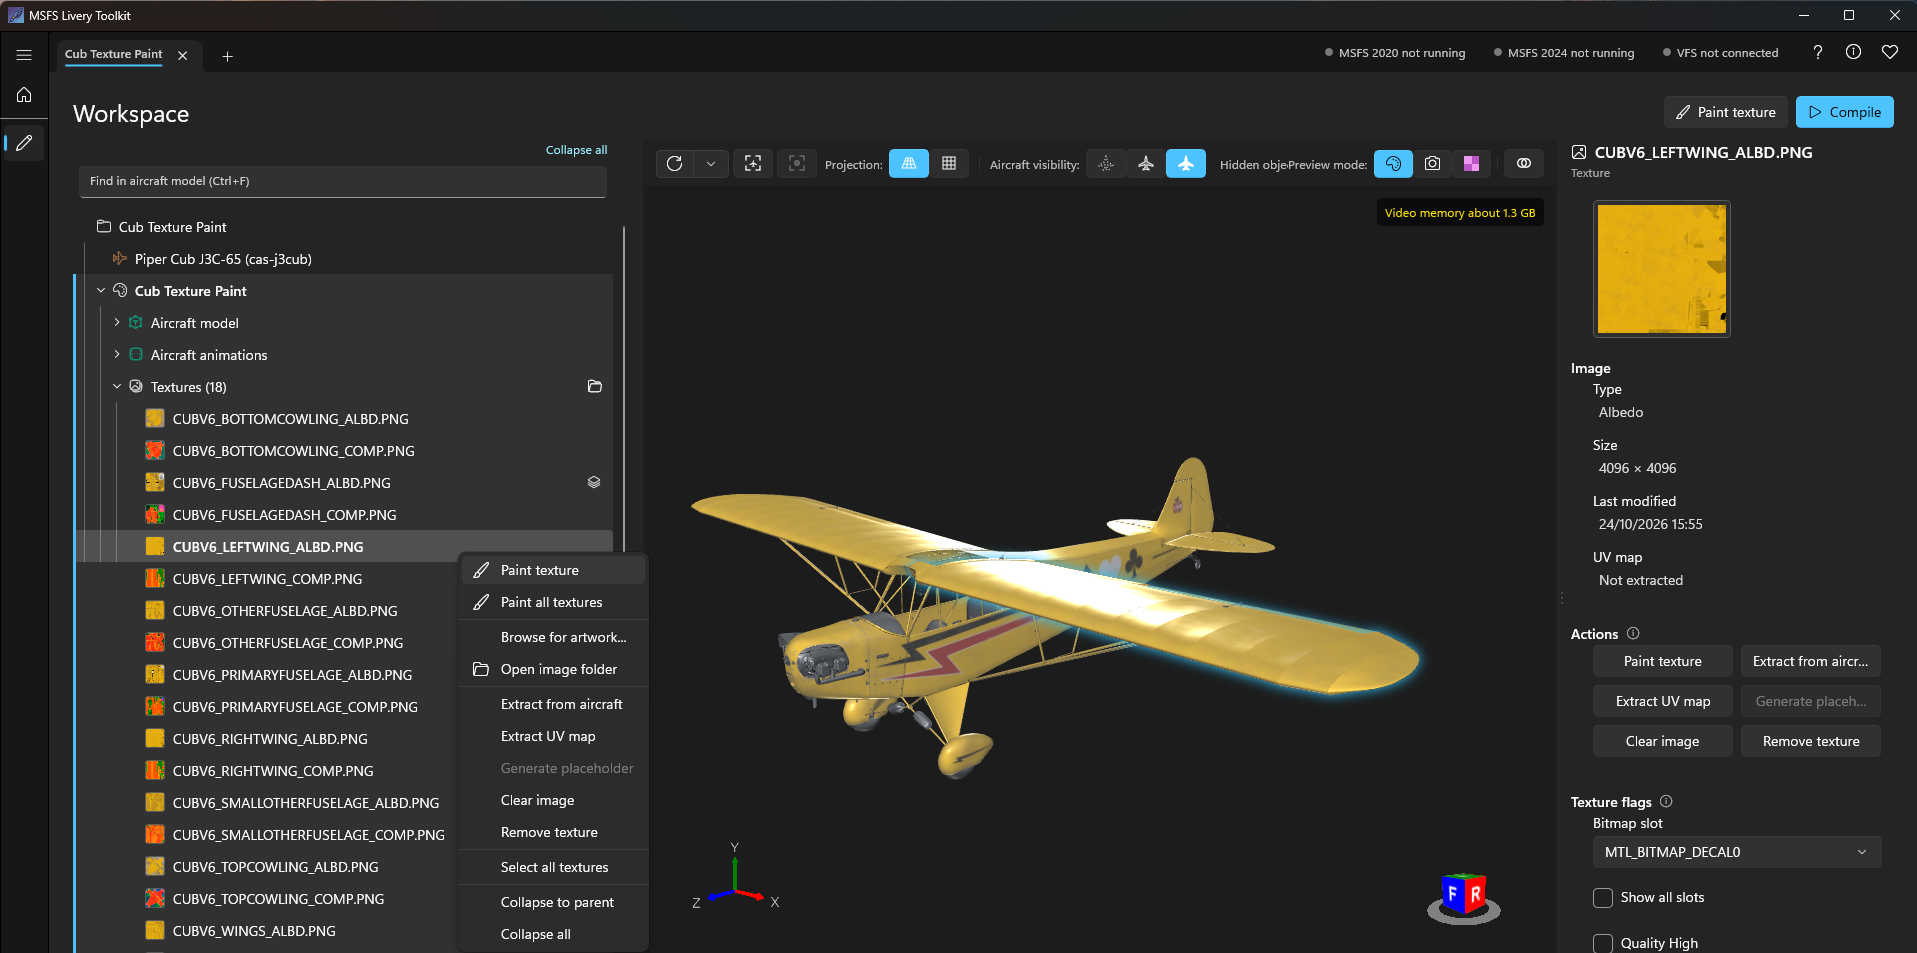Select the pencil paint workspace sidebar icon

pyautogui.click(x=25, y=143)
